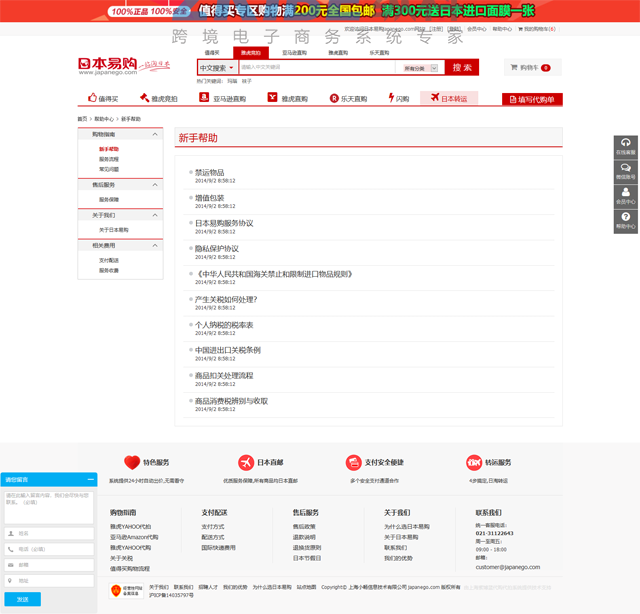Screen dimensions: 640x614
Task: Open the 隐私保护协议 article
Action: [217, 249]
